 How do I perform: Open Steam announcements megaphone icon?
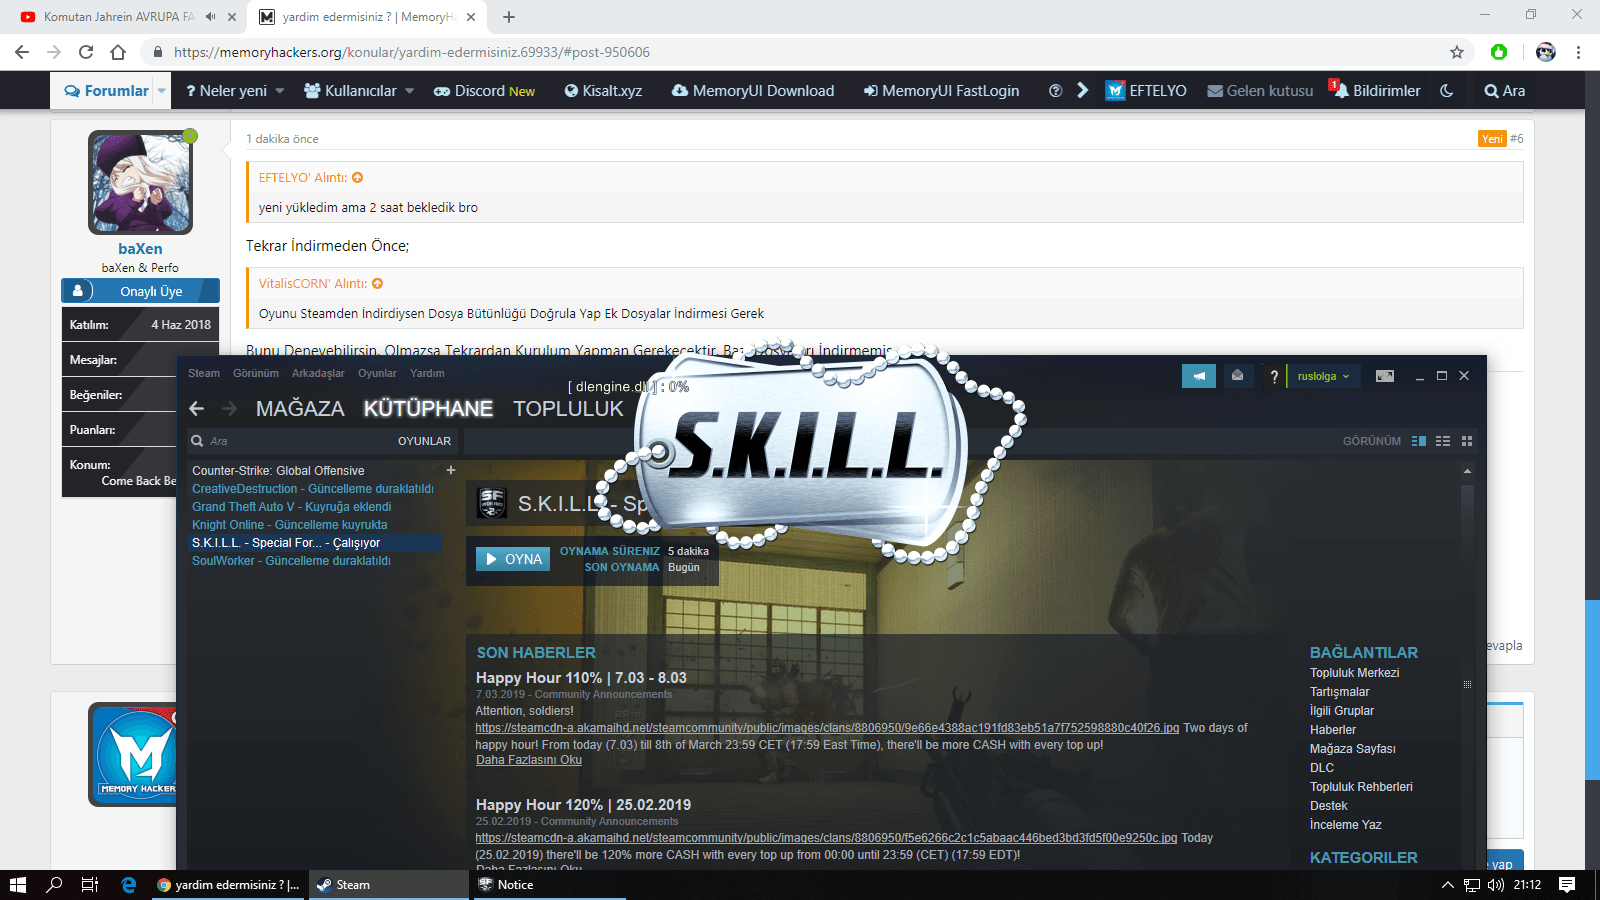pyautogui.click(x=1199, y=376)
